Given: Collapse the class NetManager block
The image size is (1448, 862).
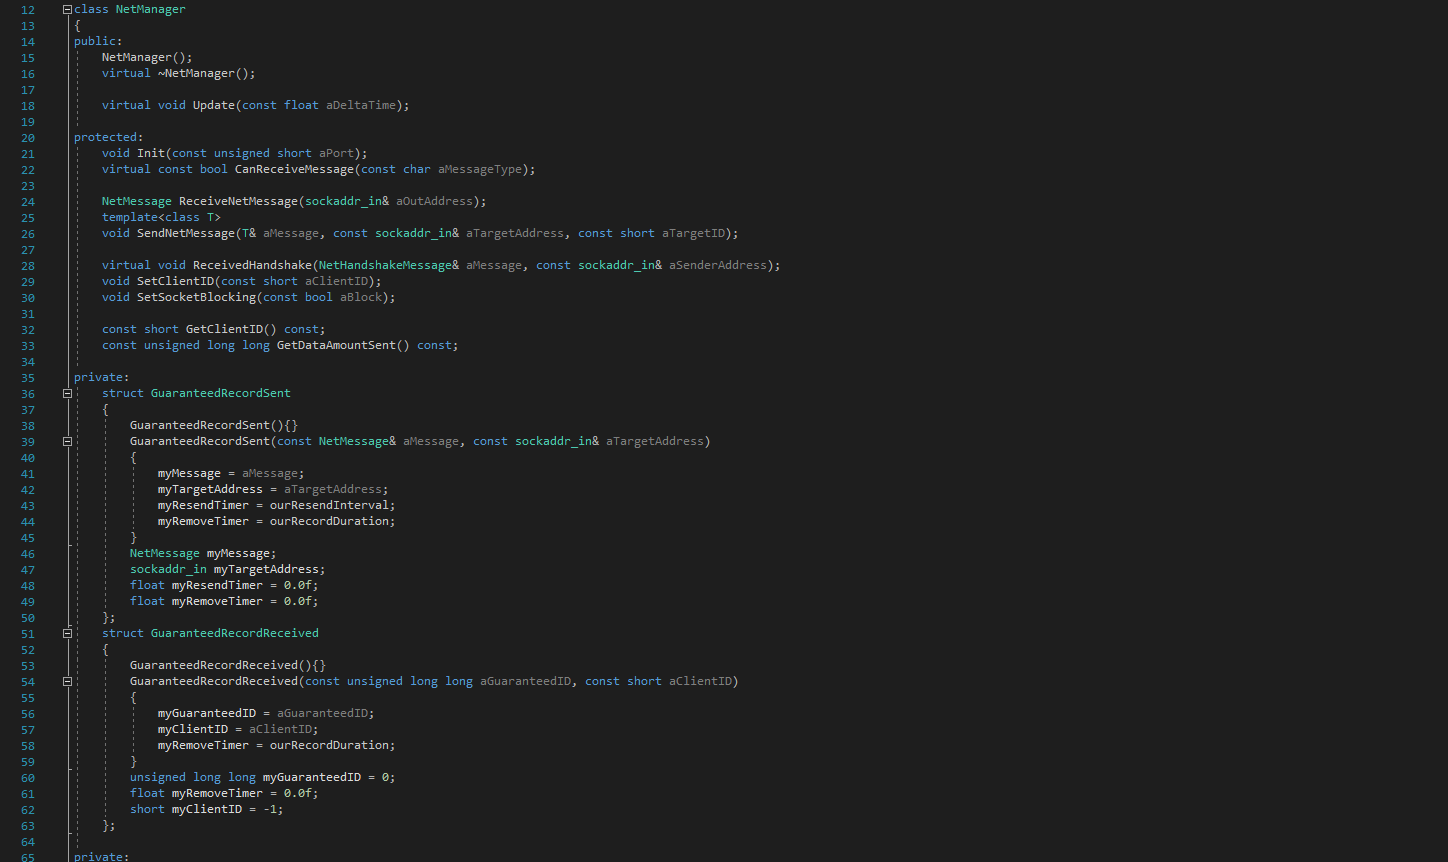Looking at the screenshot, I should click(67, 9).
